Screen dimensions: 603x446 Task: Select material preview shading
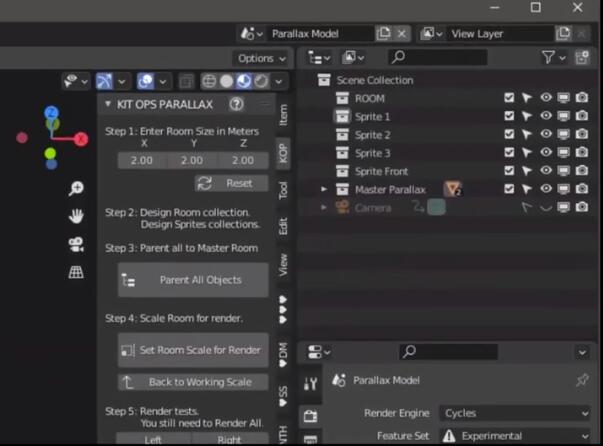tap(244, 81)
